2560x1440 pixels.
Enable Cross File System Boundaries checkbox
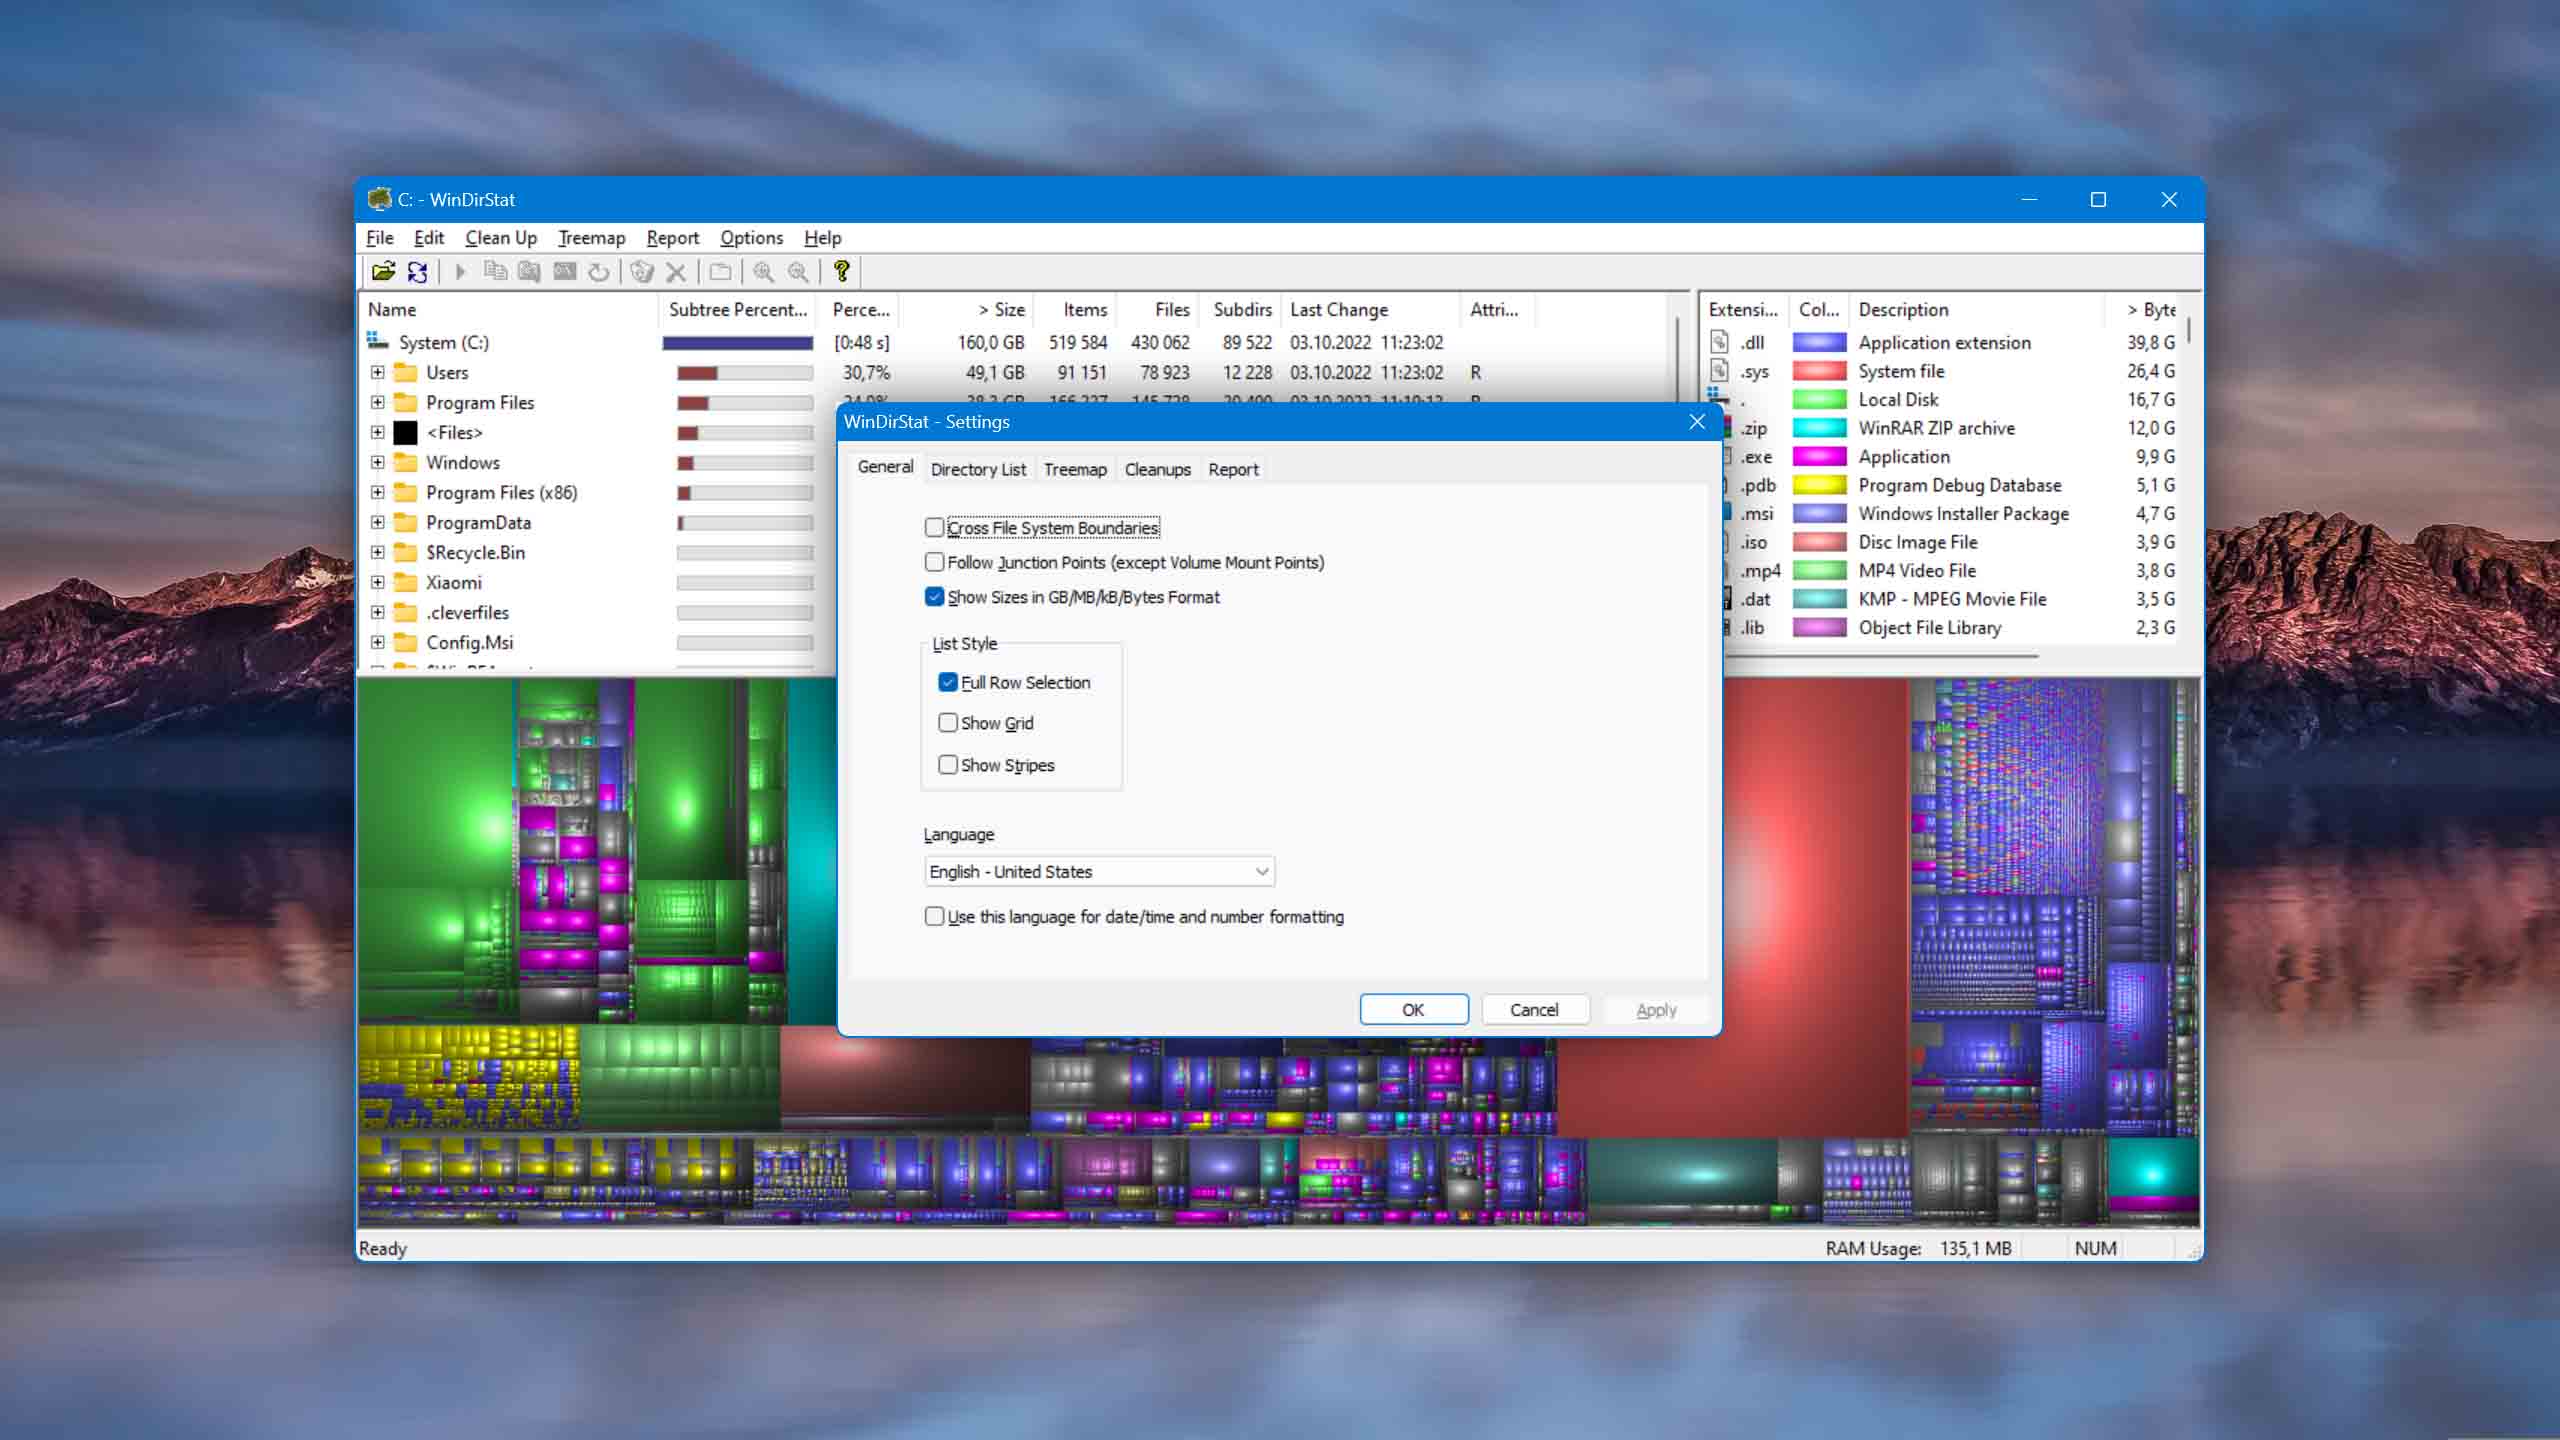point(934,527)
